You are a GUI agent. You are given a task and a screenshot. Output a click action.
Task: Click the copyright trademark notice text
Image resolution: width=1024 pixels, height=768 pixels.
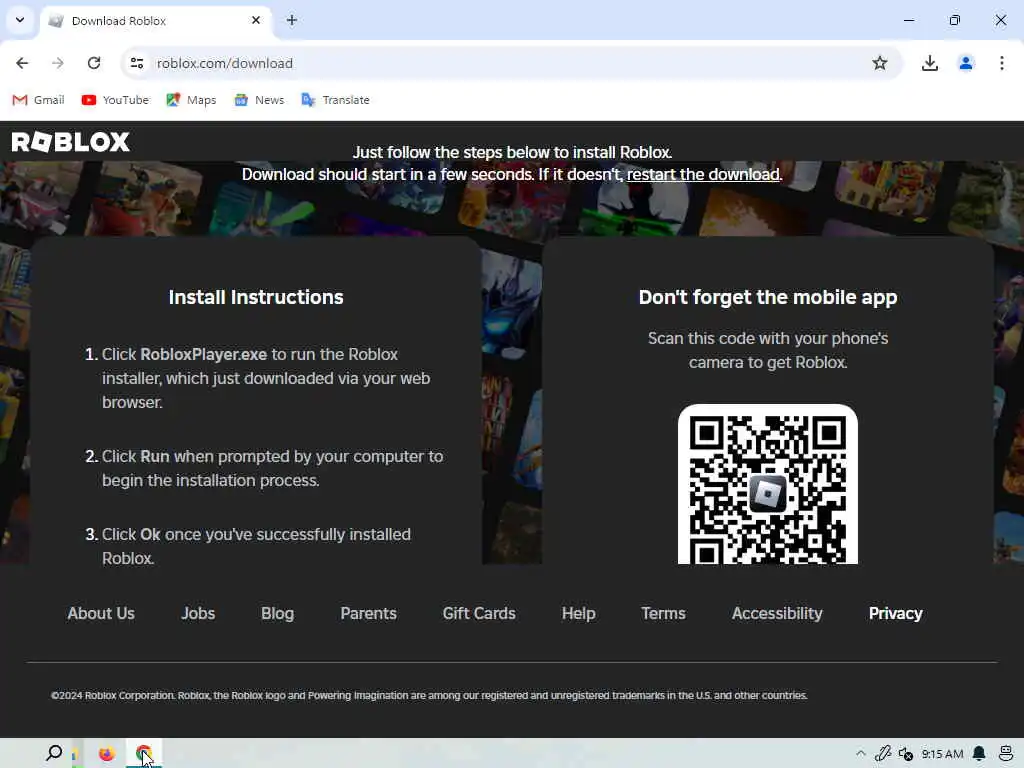point(429,696)
